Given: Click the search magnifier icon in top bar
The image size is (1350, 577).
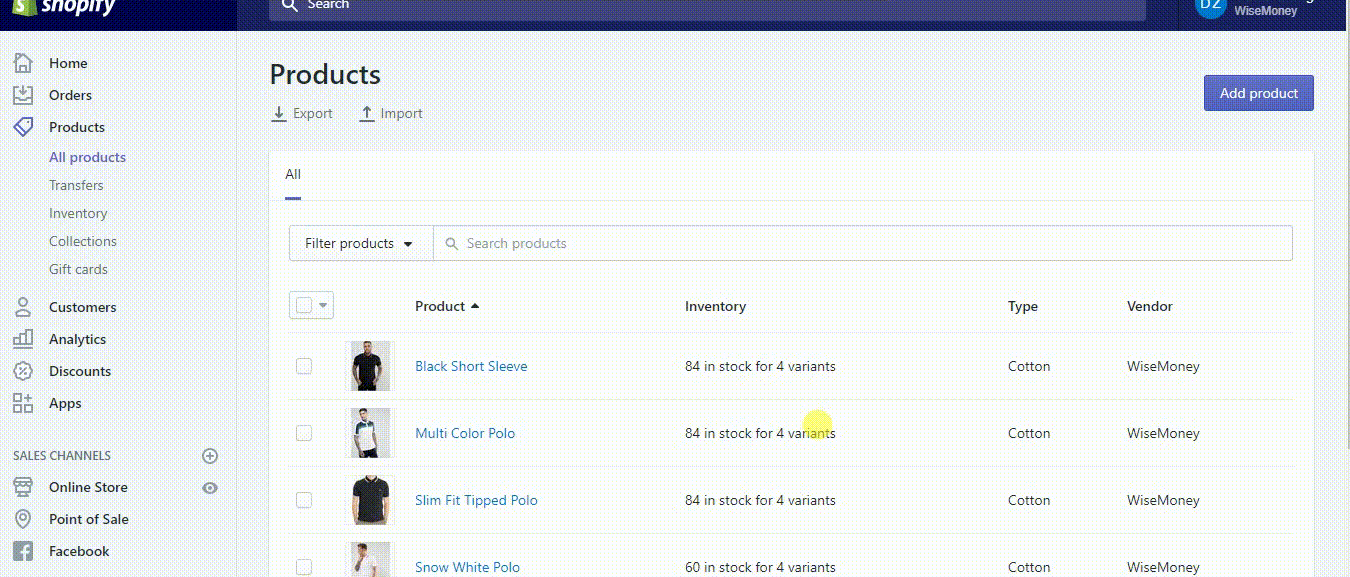Looking at the screenshot, I should 290,5.
